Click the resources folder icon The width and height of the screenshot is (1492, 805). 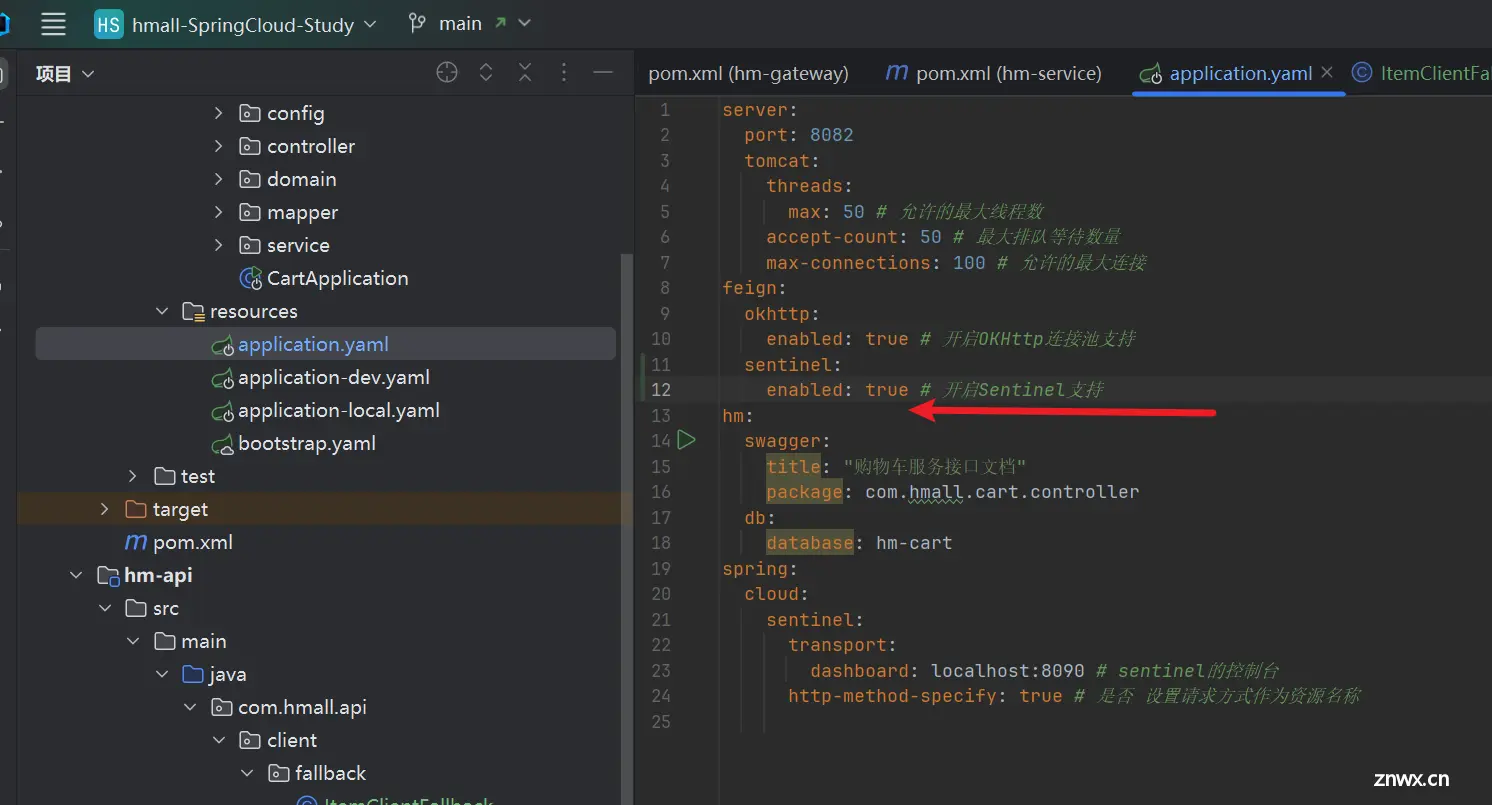193,311
